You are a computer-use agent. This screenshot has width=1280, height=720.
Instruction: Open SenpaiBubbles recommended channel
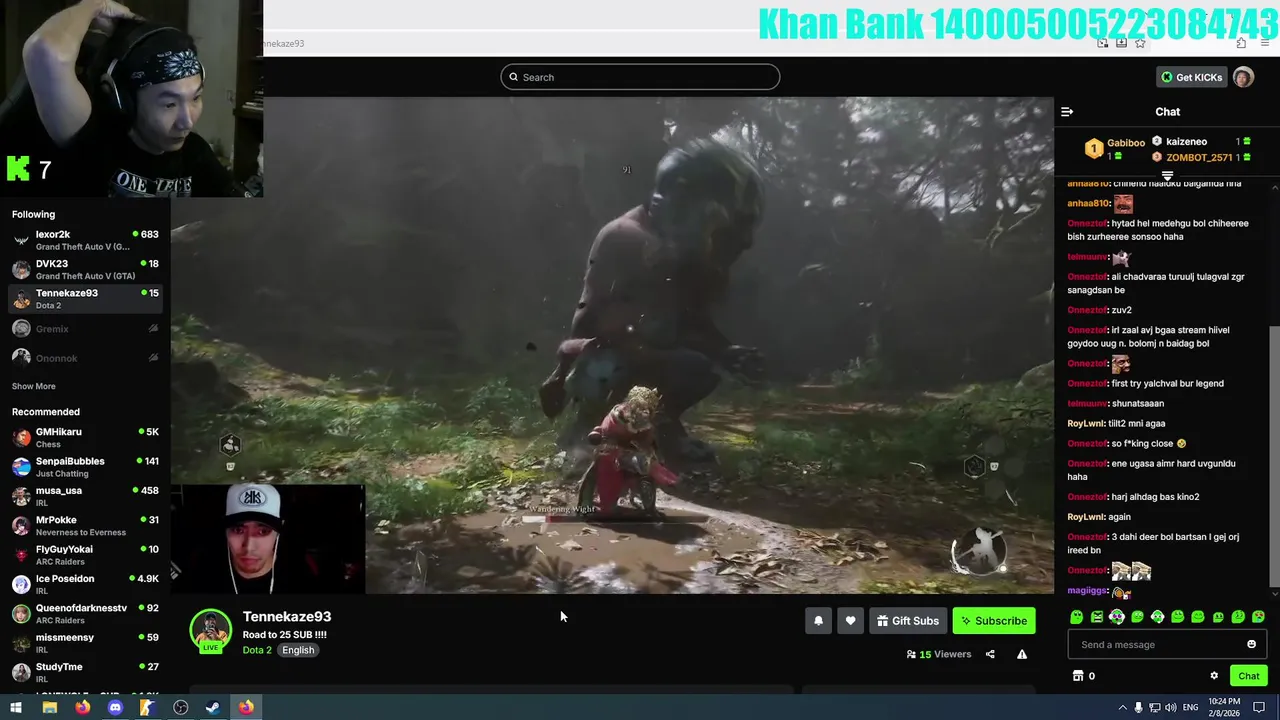point(85,466)
